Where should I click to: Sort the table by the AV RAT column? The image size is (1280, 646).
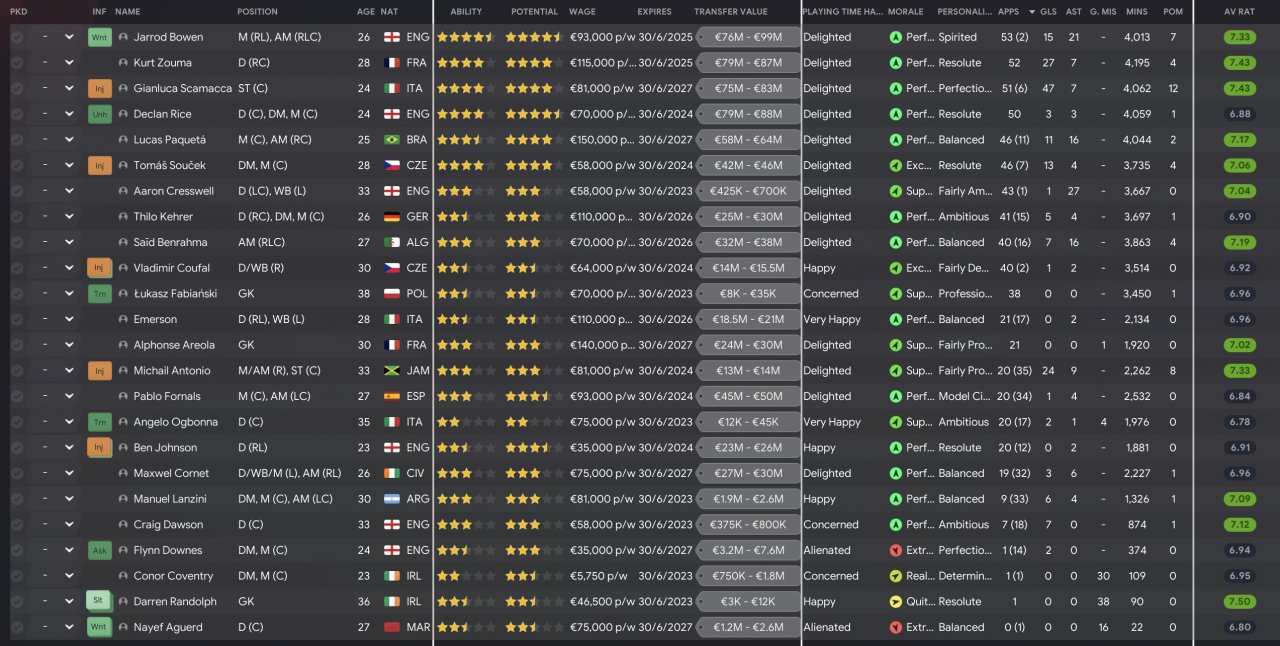(x=1237, y=12)
